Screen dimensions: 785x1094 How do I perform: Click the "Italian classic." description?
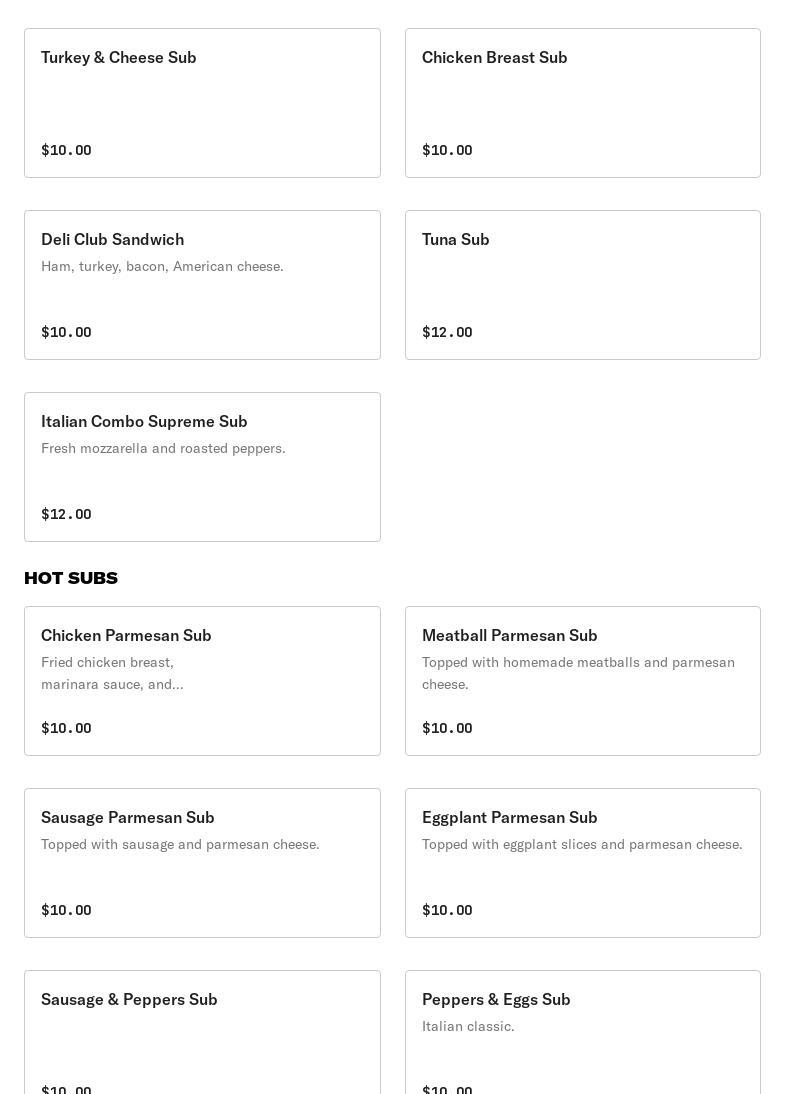pyautogui.click(x=468, y=1026)
